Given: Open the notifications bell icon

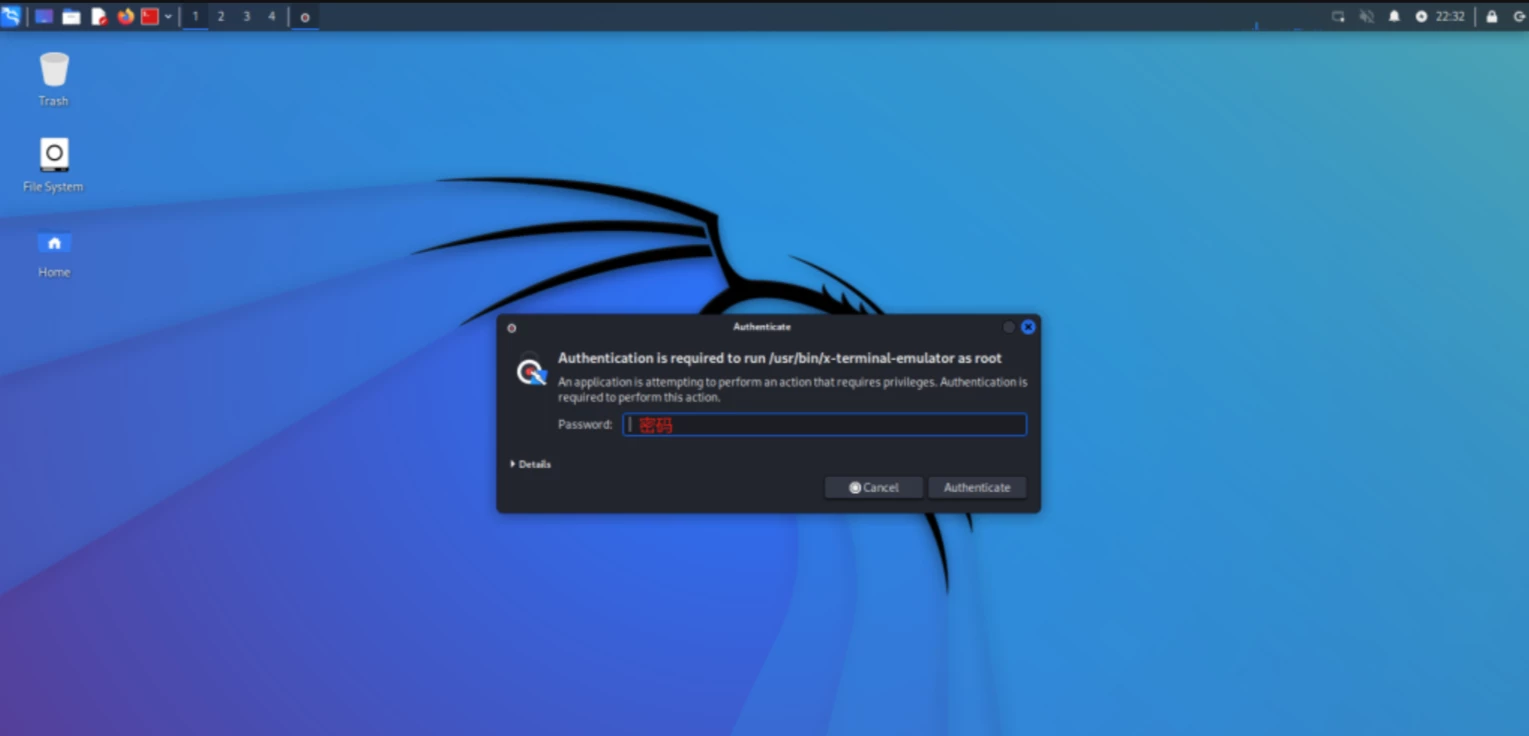Looking at the screenshot, I should click(x=1394, y=16).
